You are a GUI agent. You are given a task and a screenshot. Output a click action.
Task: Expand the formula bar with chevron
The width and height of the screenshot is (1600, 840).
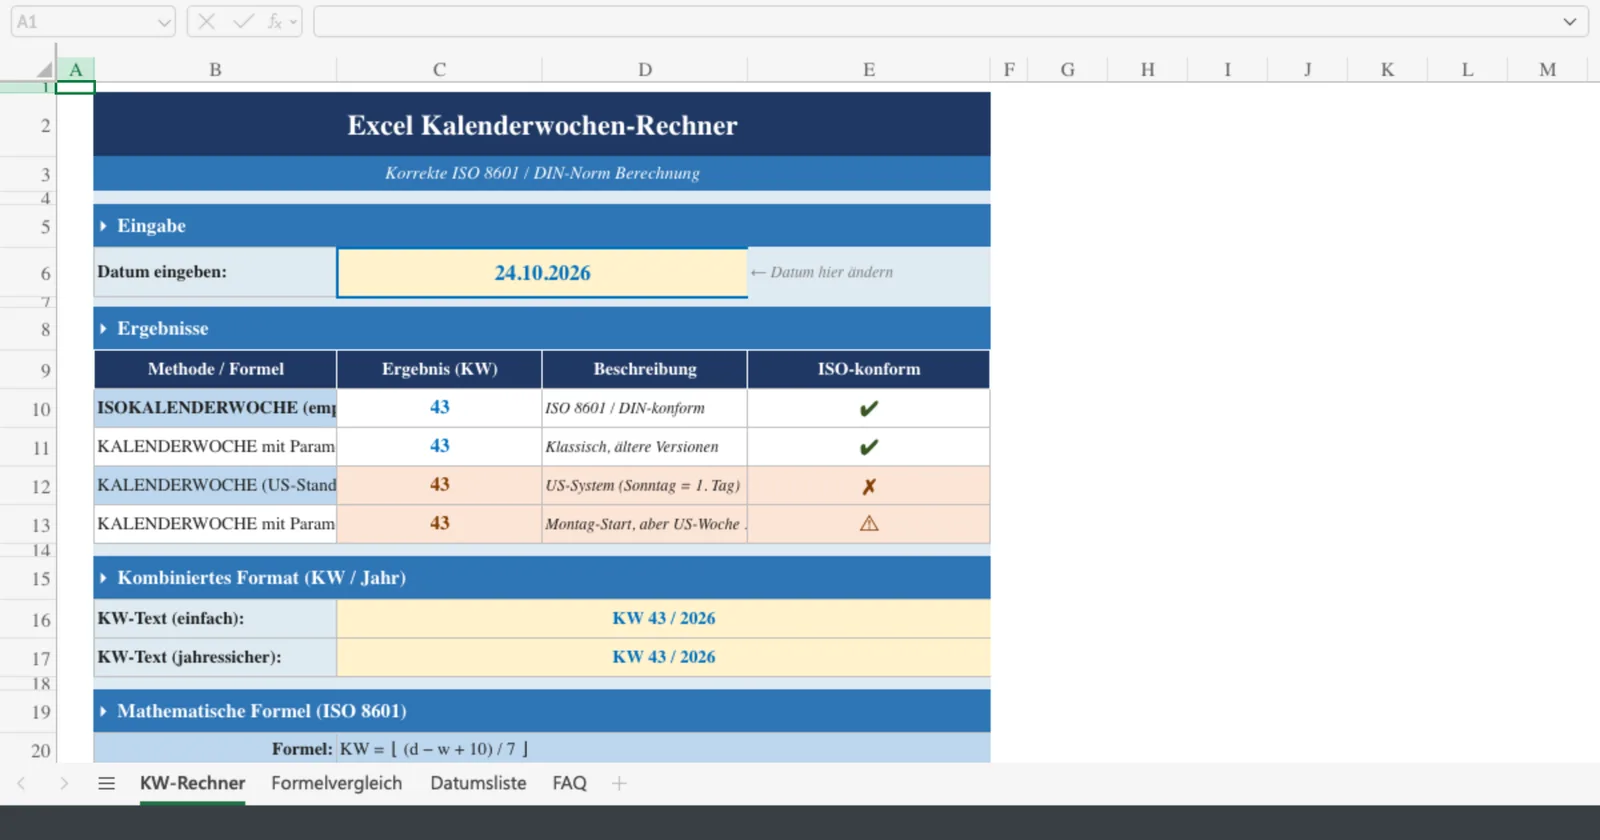pos(1569,22)
